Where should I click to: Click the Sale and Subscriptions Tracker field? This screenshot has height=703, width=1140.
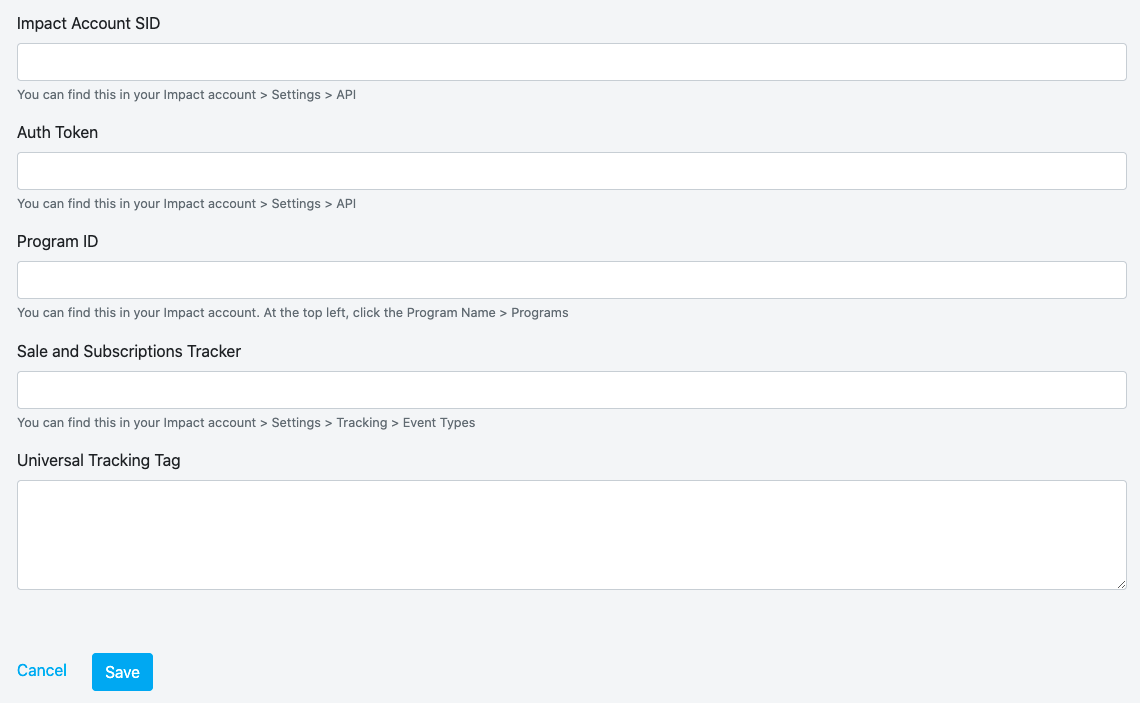click(x=571, y=390)
